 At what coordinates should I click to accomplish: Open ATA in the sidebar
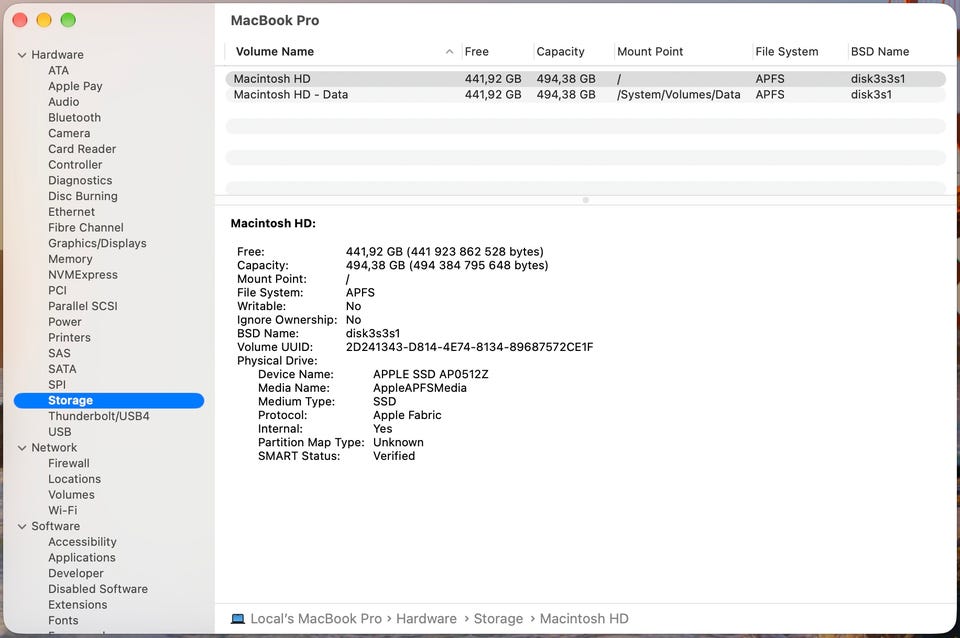click(x=59, y=71)
